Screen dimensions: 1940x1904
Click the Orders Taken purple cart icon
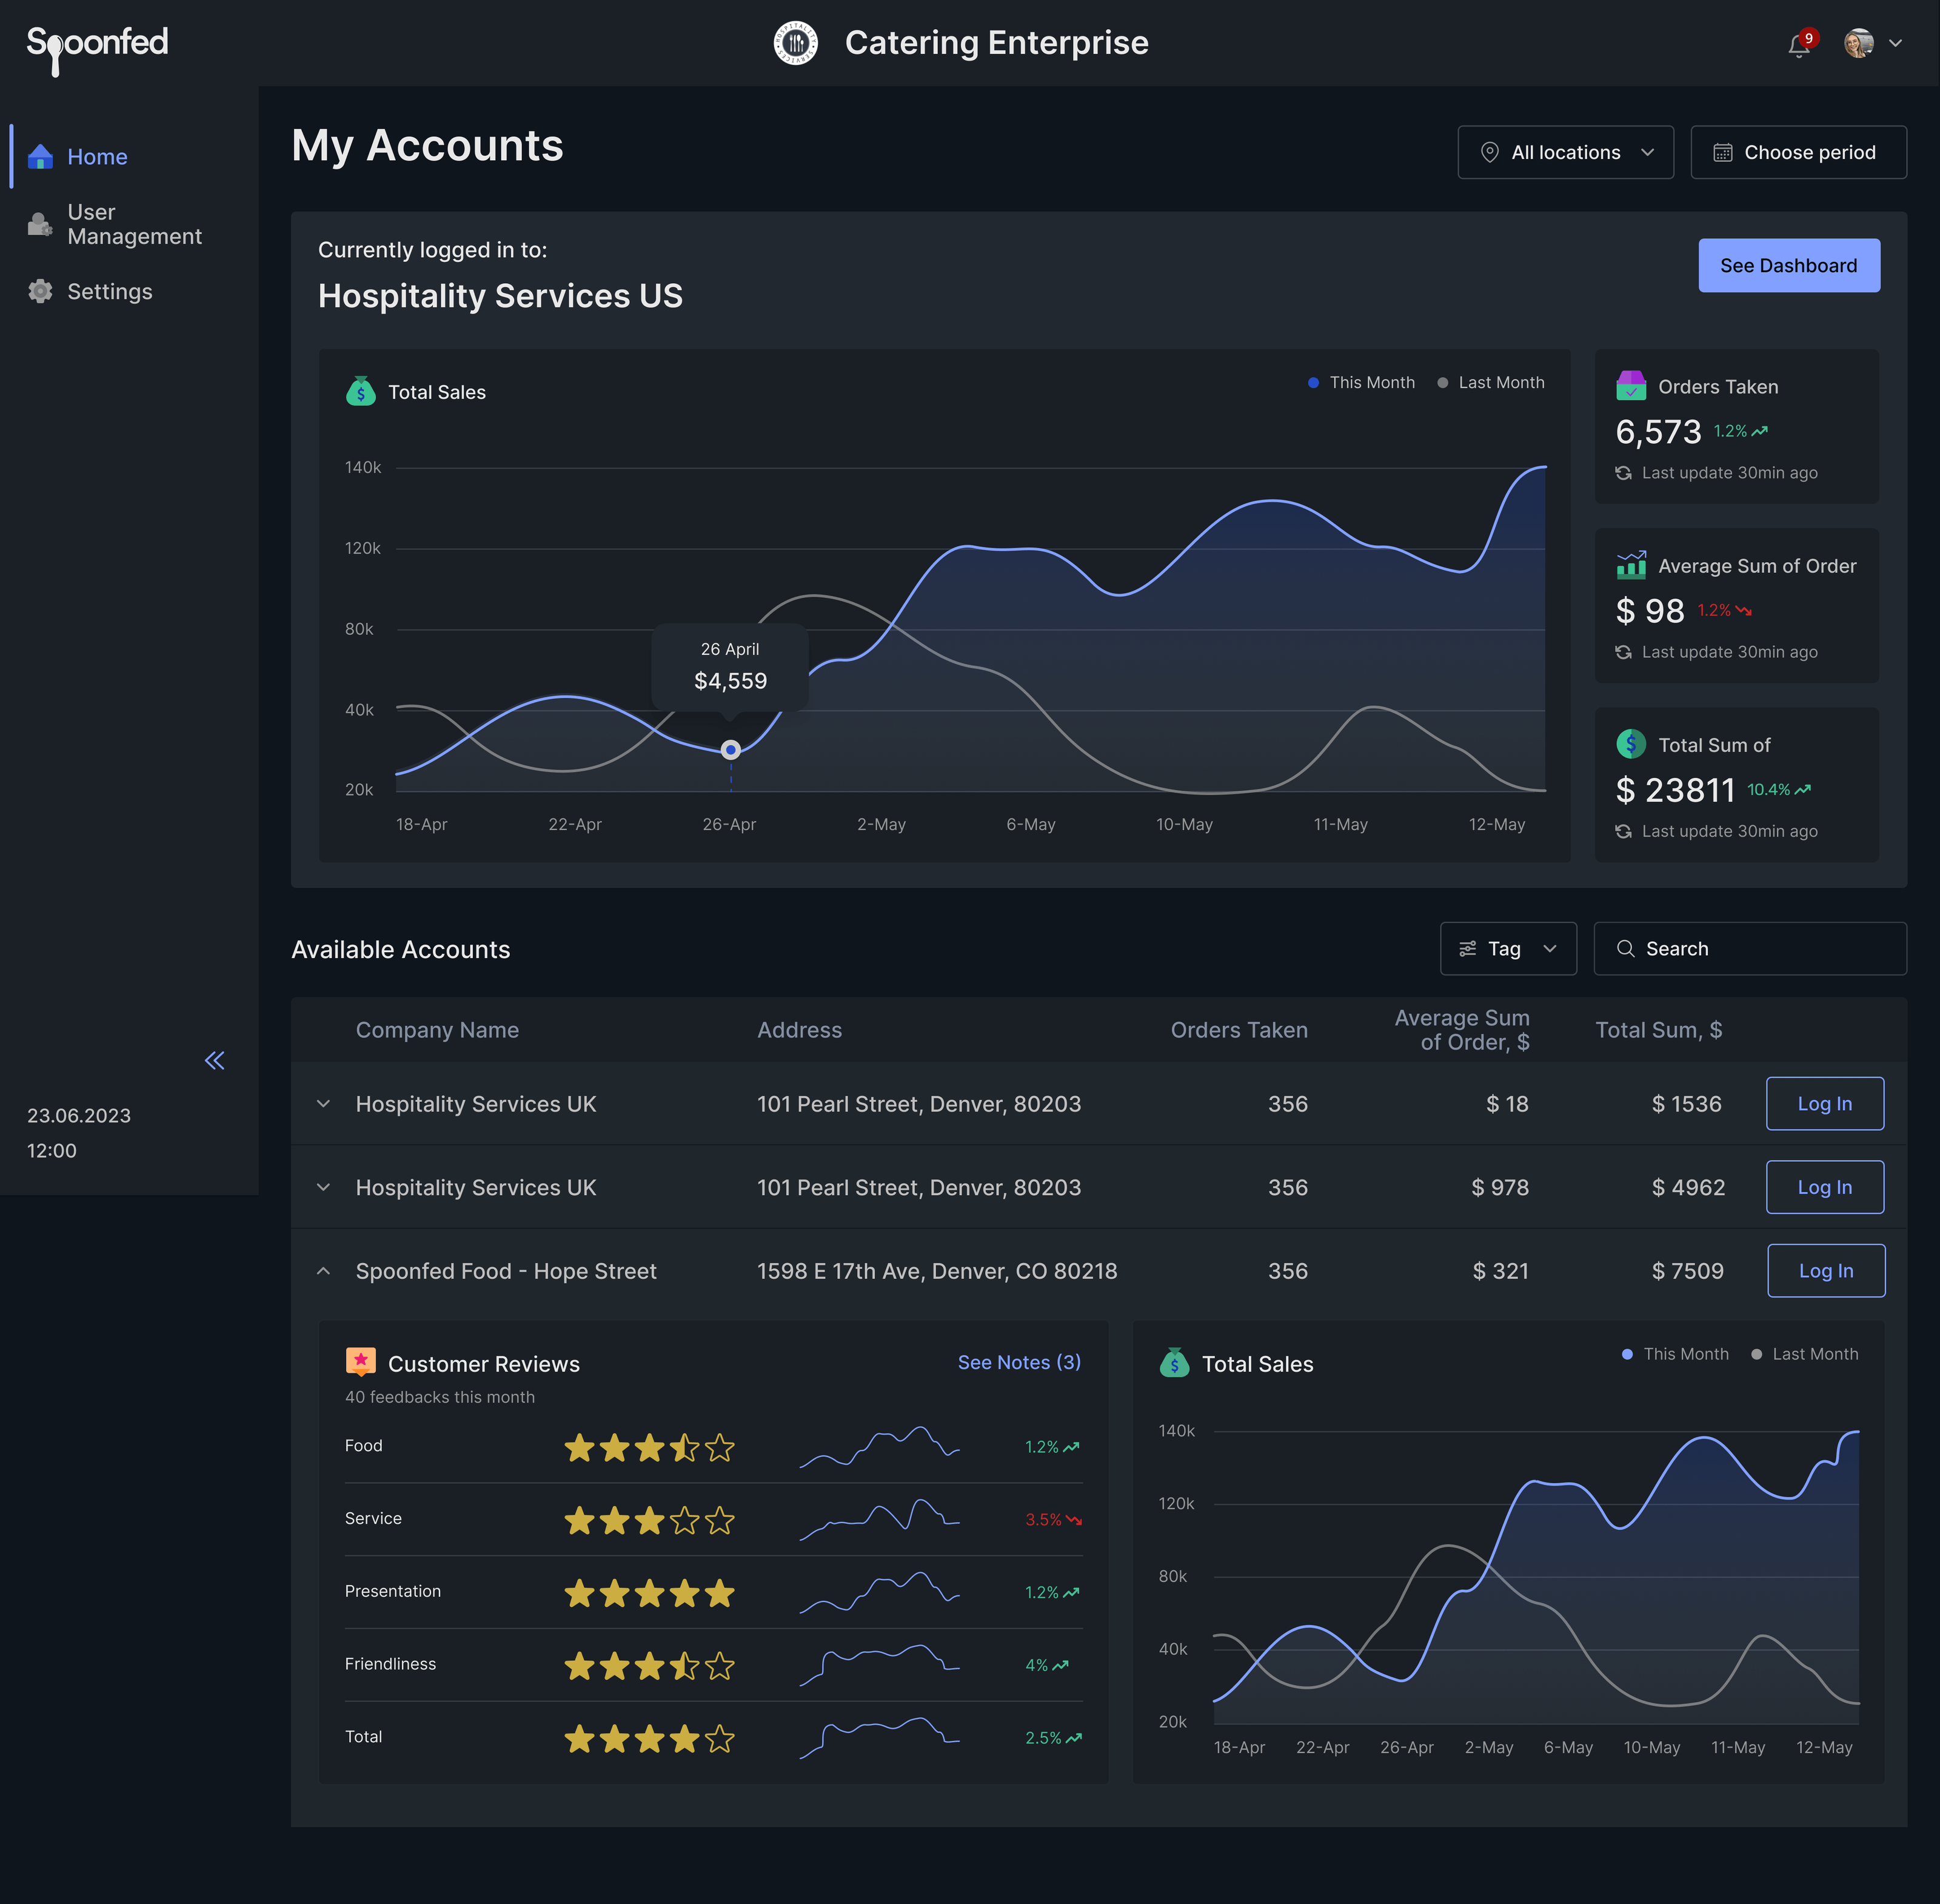pyautogui.click(x=1630, y=386)
